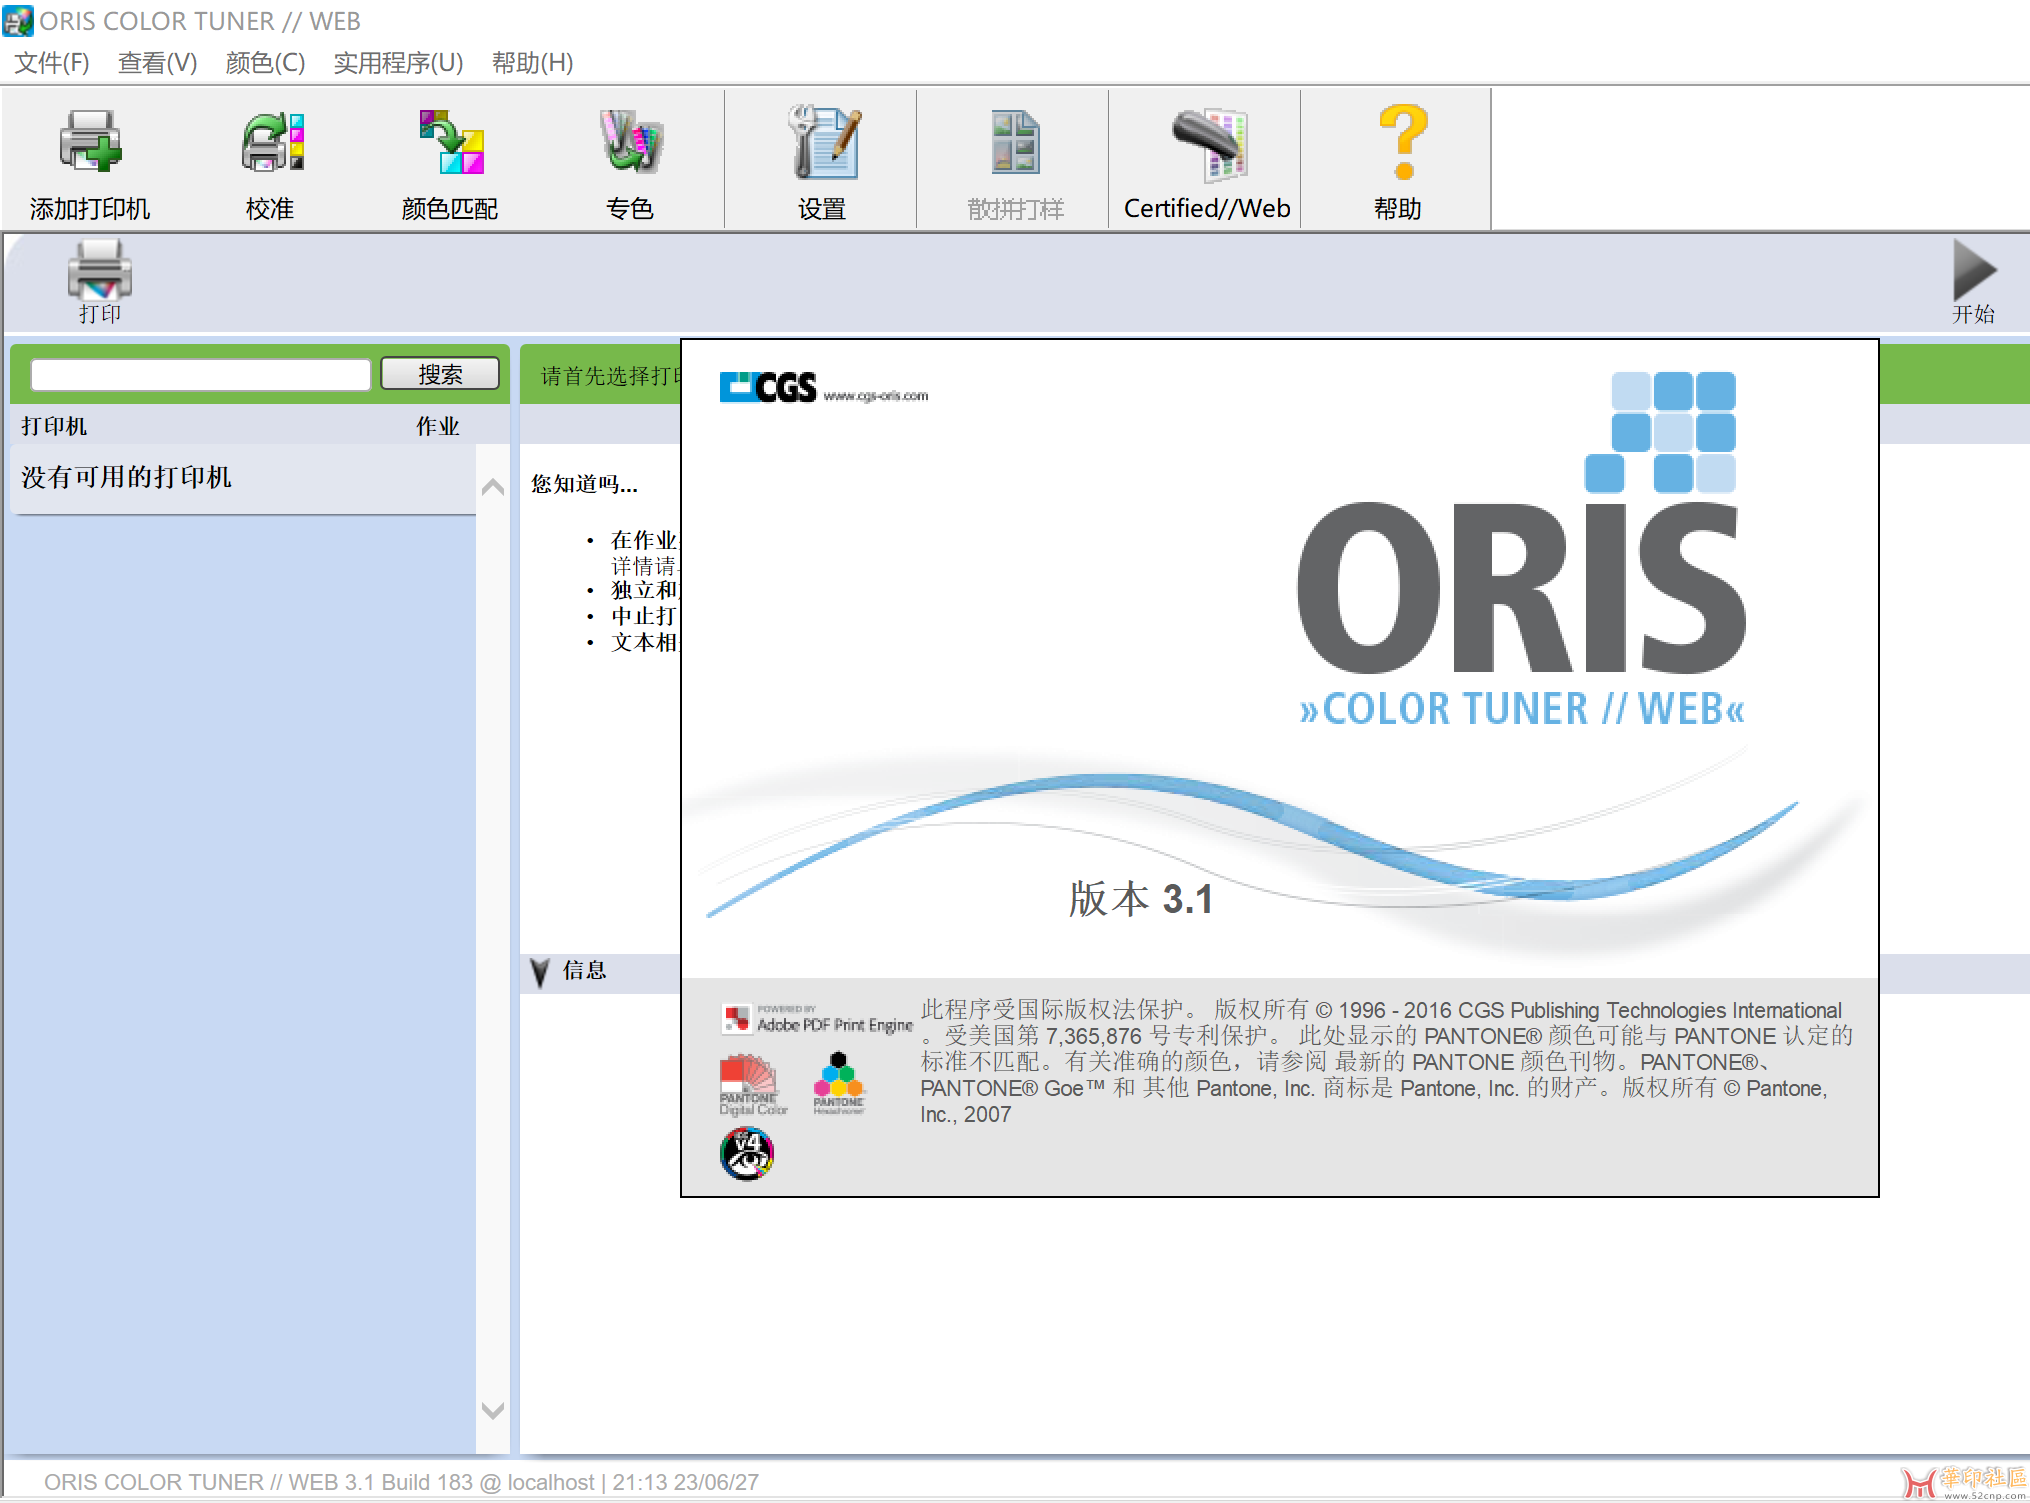Click the Jobs (作业) column header
This screenshot has width=2030, height=1503.
[438, 427]
